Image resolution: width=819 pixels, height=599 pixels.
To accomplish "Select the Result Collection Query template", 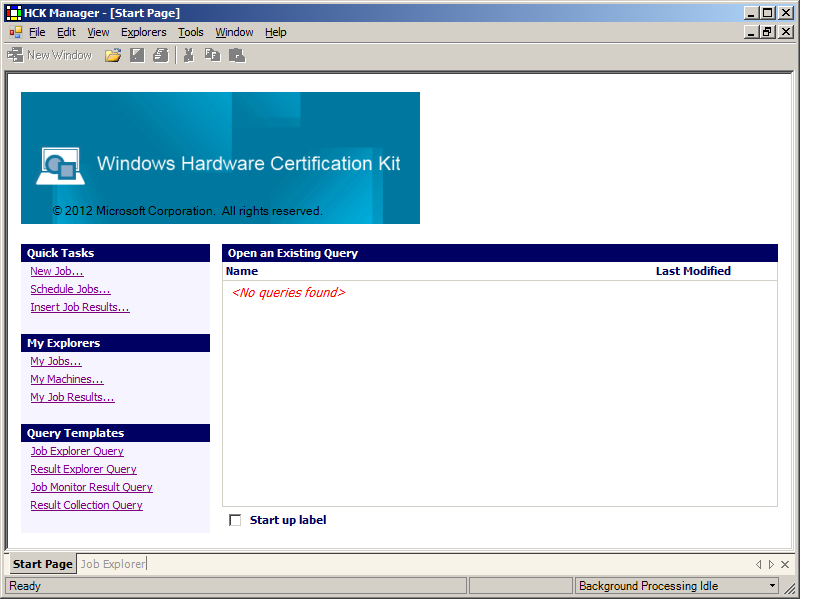I will click(x=86, y=505).
